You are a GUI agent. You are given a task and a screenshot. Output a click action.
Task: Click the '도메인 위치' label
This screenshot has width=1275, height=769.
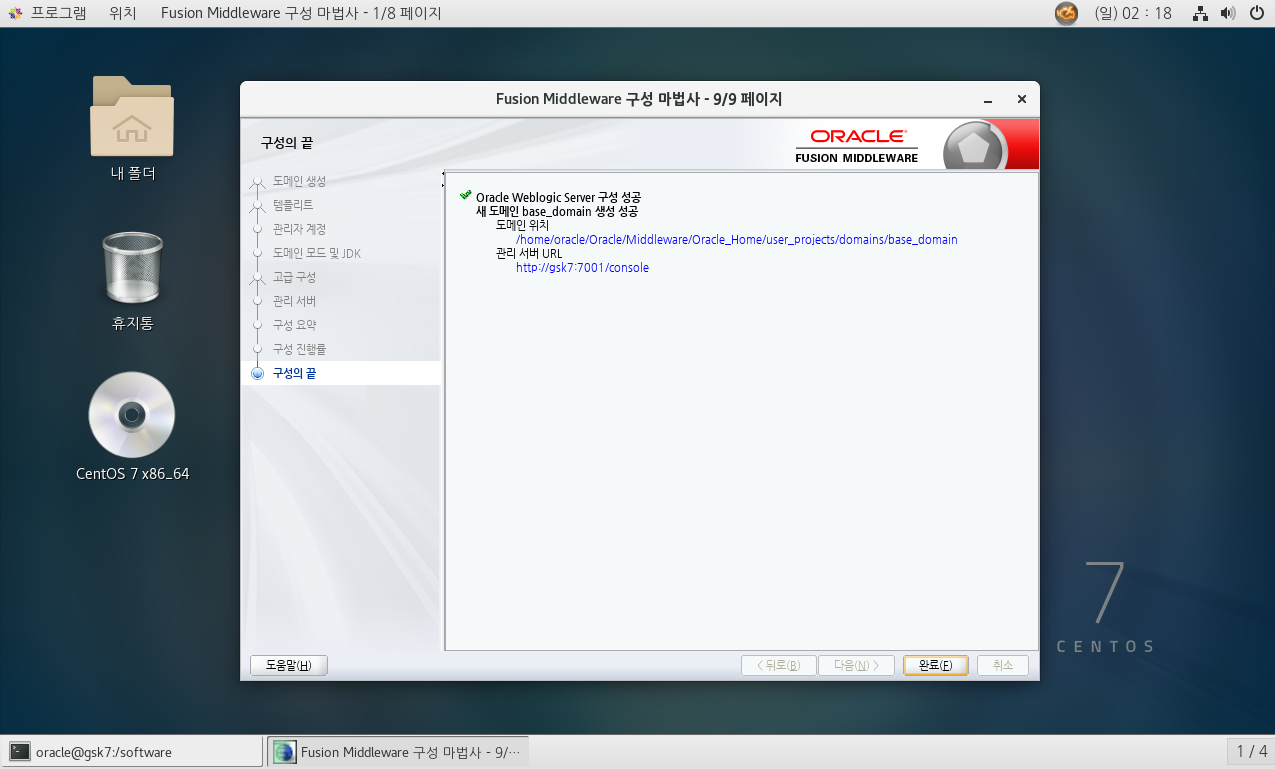pyautogui.click(x=522, y=226)
